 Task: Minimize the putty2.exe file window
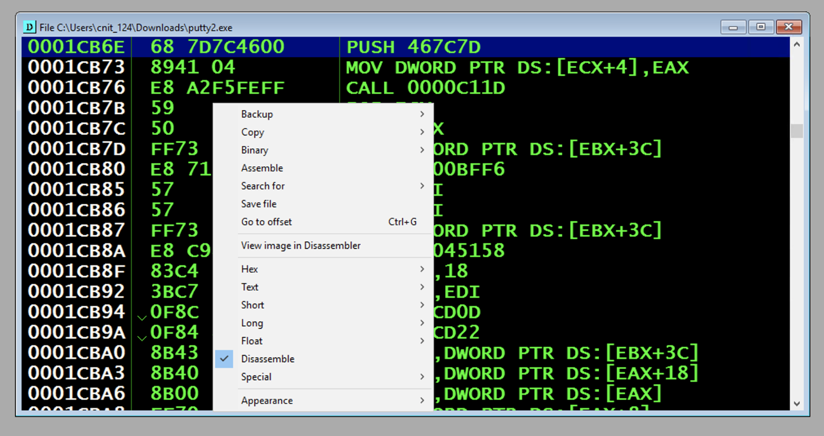point(734,27)
